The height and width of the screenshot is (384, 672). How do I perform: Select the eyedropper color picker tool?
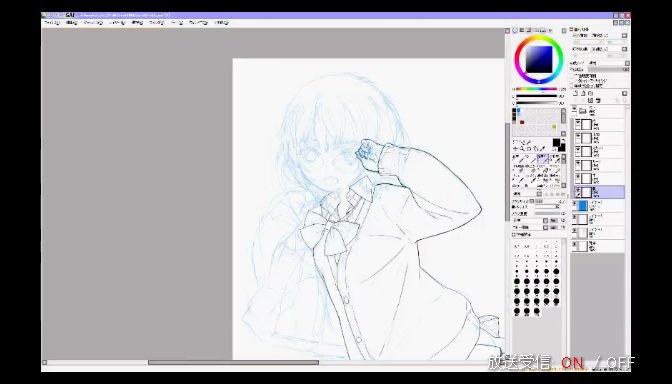pyautogui.click(x=543, y=148)
